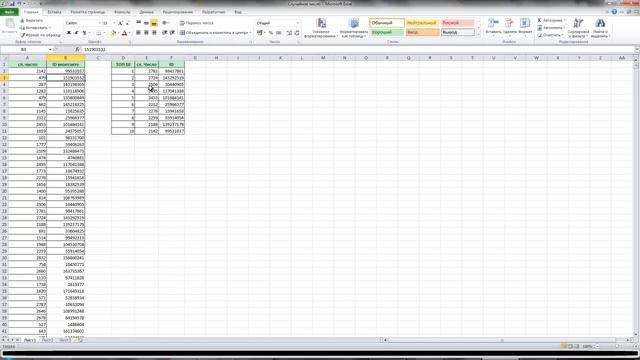Align cell content to the middle
This screenshot has width=640, height=360.
[146, 23]
